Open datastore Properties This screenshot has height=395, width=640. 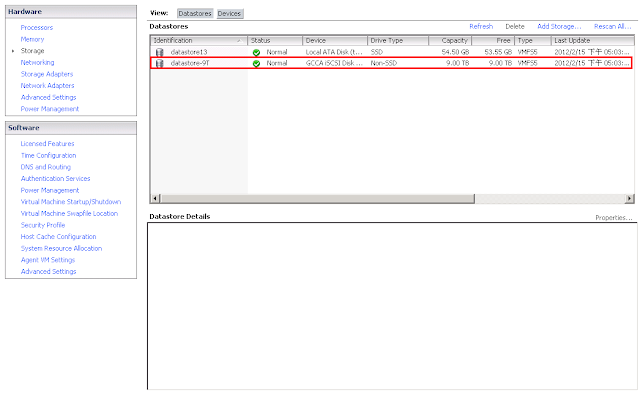click(x=613, y=217)
